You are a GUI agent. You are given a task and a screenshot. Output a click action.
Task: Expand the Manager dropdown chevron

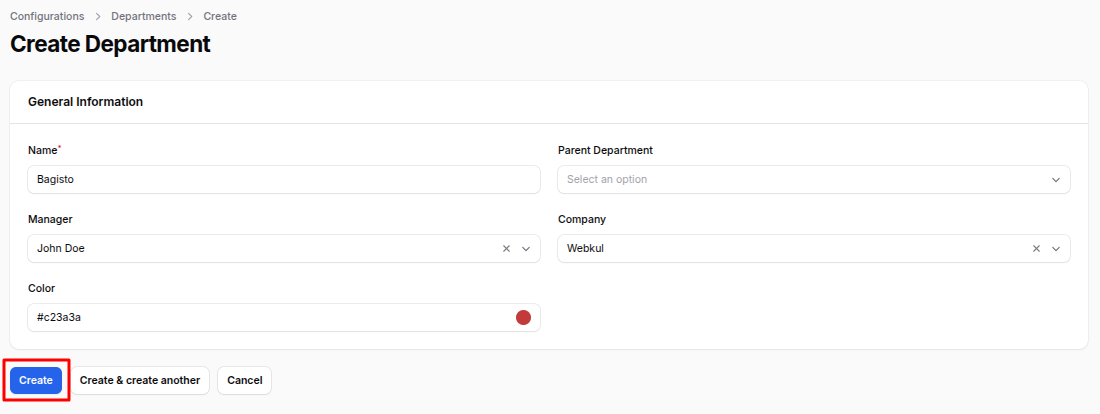pyautogui.click(x=526, y=249)
